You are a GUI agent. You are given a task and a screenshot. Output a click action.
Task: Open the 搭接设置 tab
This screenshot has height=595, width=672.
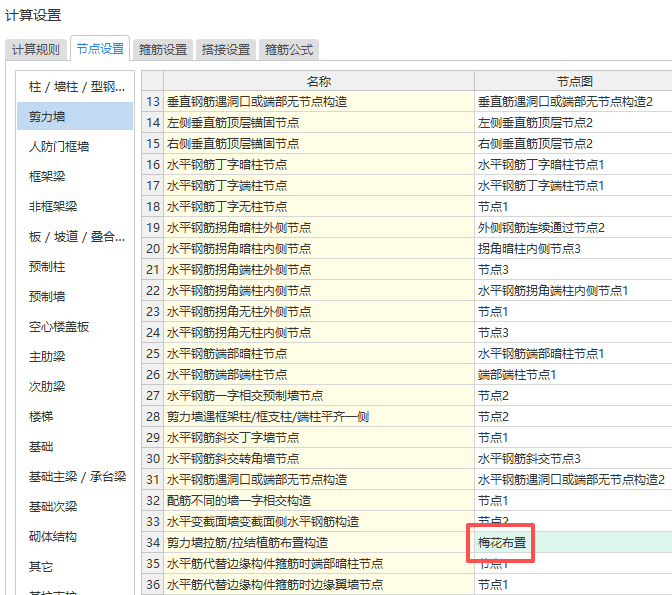pos(226,50)
